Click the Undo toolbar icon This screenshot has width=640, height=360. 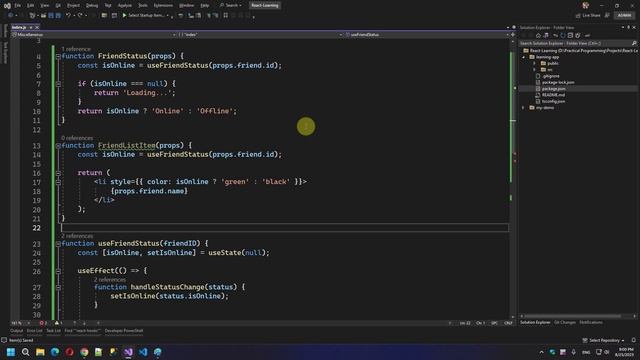(68, 16)
